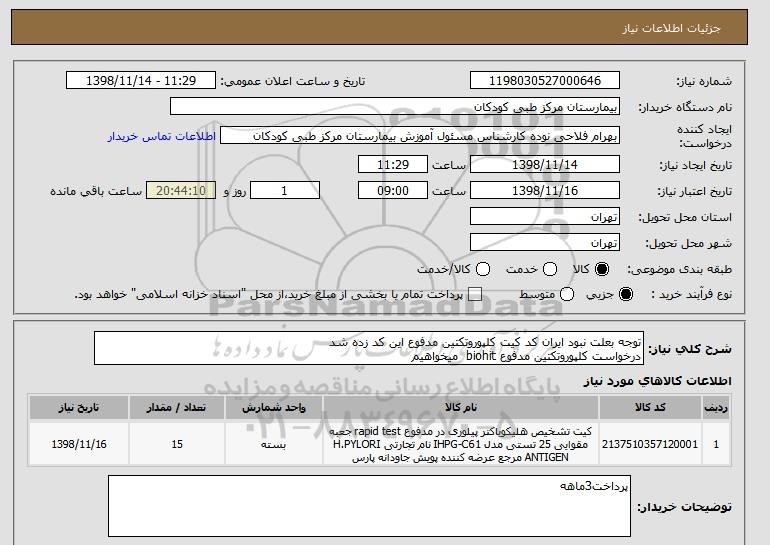Click the validity date field 1398/11/16
This screenshot has height=545, width=770.
pos(545,191)
